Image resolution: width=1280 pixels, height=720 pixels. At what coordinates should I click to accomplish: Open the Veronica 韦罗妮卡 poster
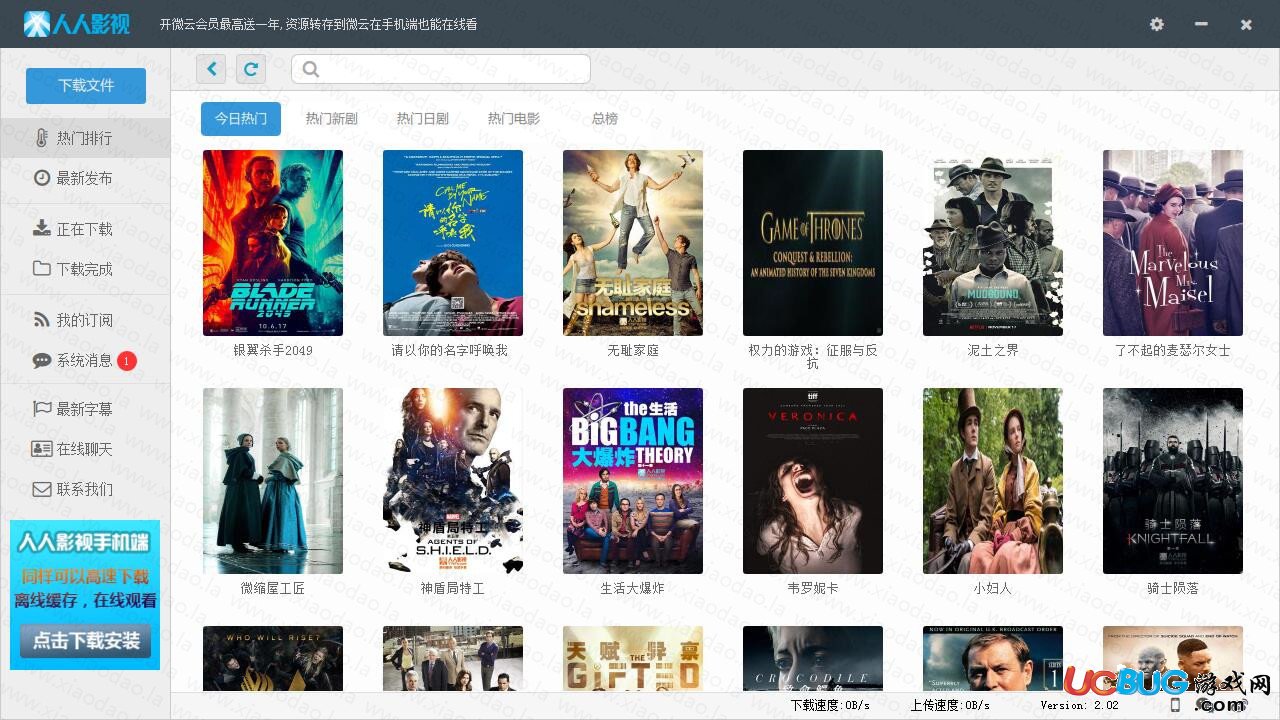(x=813, y=481)
